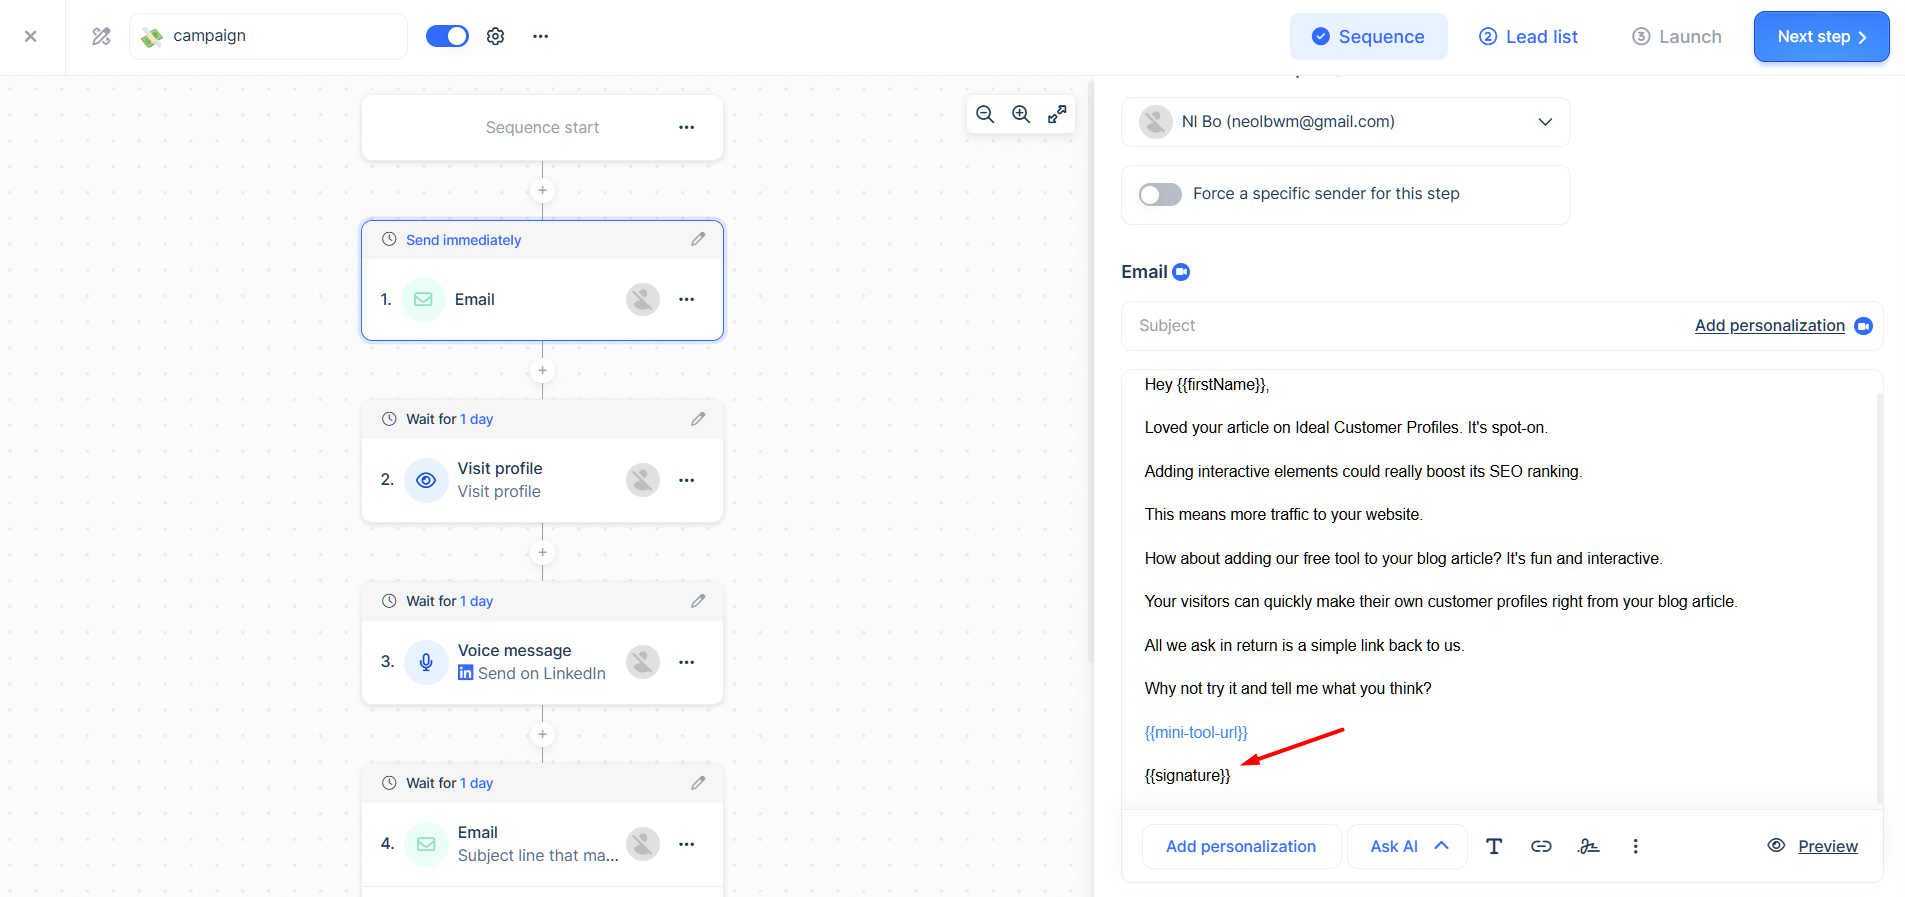The image size is (1905, 897).
Task: Close the campaign editor with the X
Action: pos(31,36)
